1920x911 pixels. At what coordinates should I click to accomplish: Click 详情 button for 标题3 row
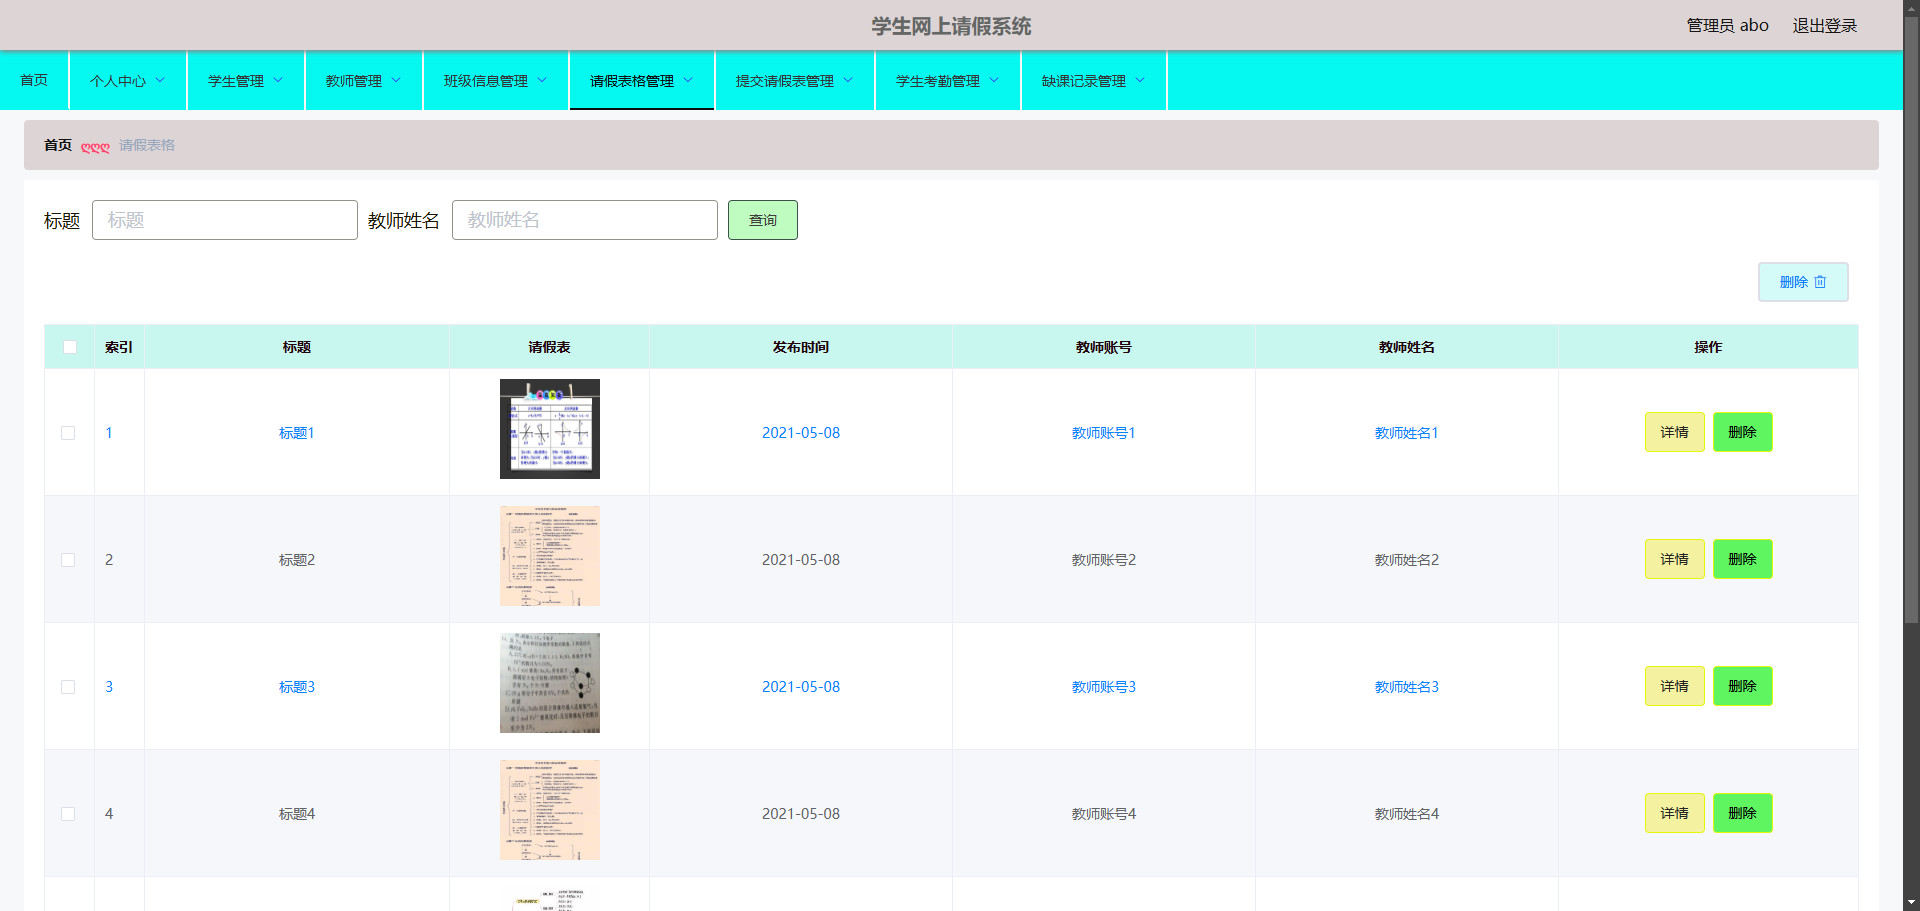pyautogui.click(x=1675, y=686)
